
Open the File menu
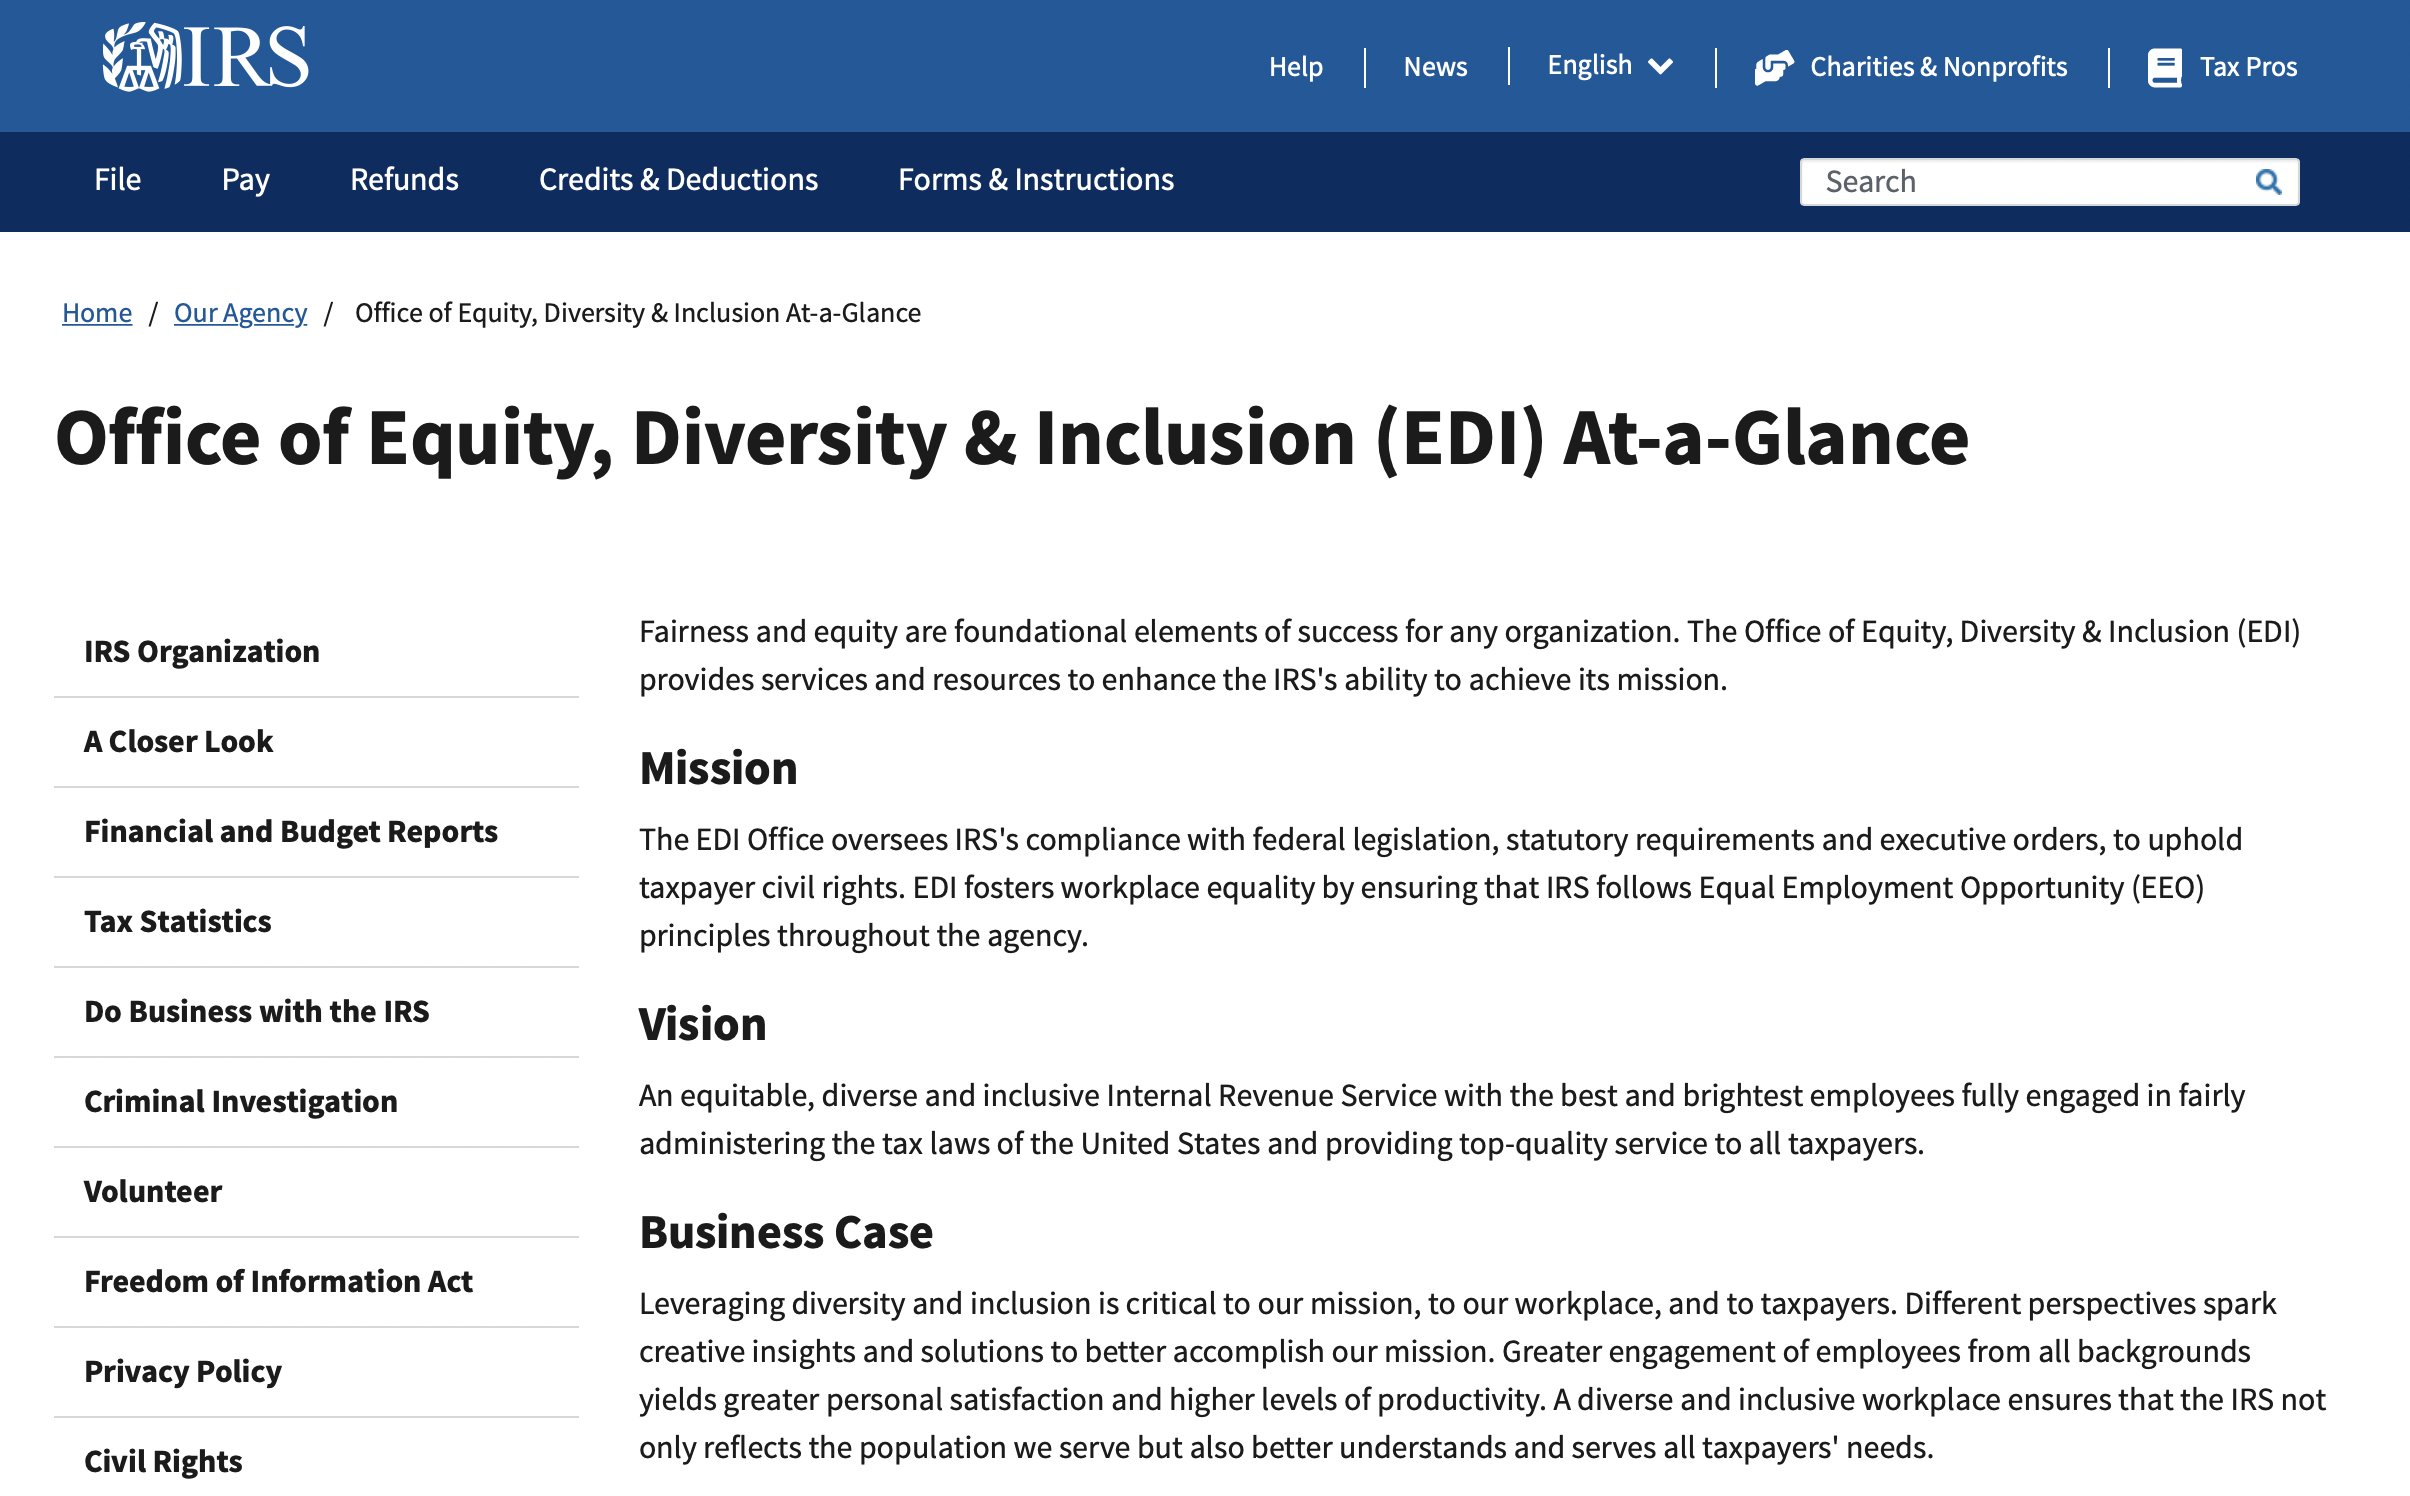pyautogui.click(x=117, y=180)
